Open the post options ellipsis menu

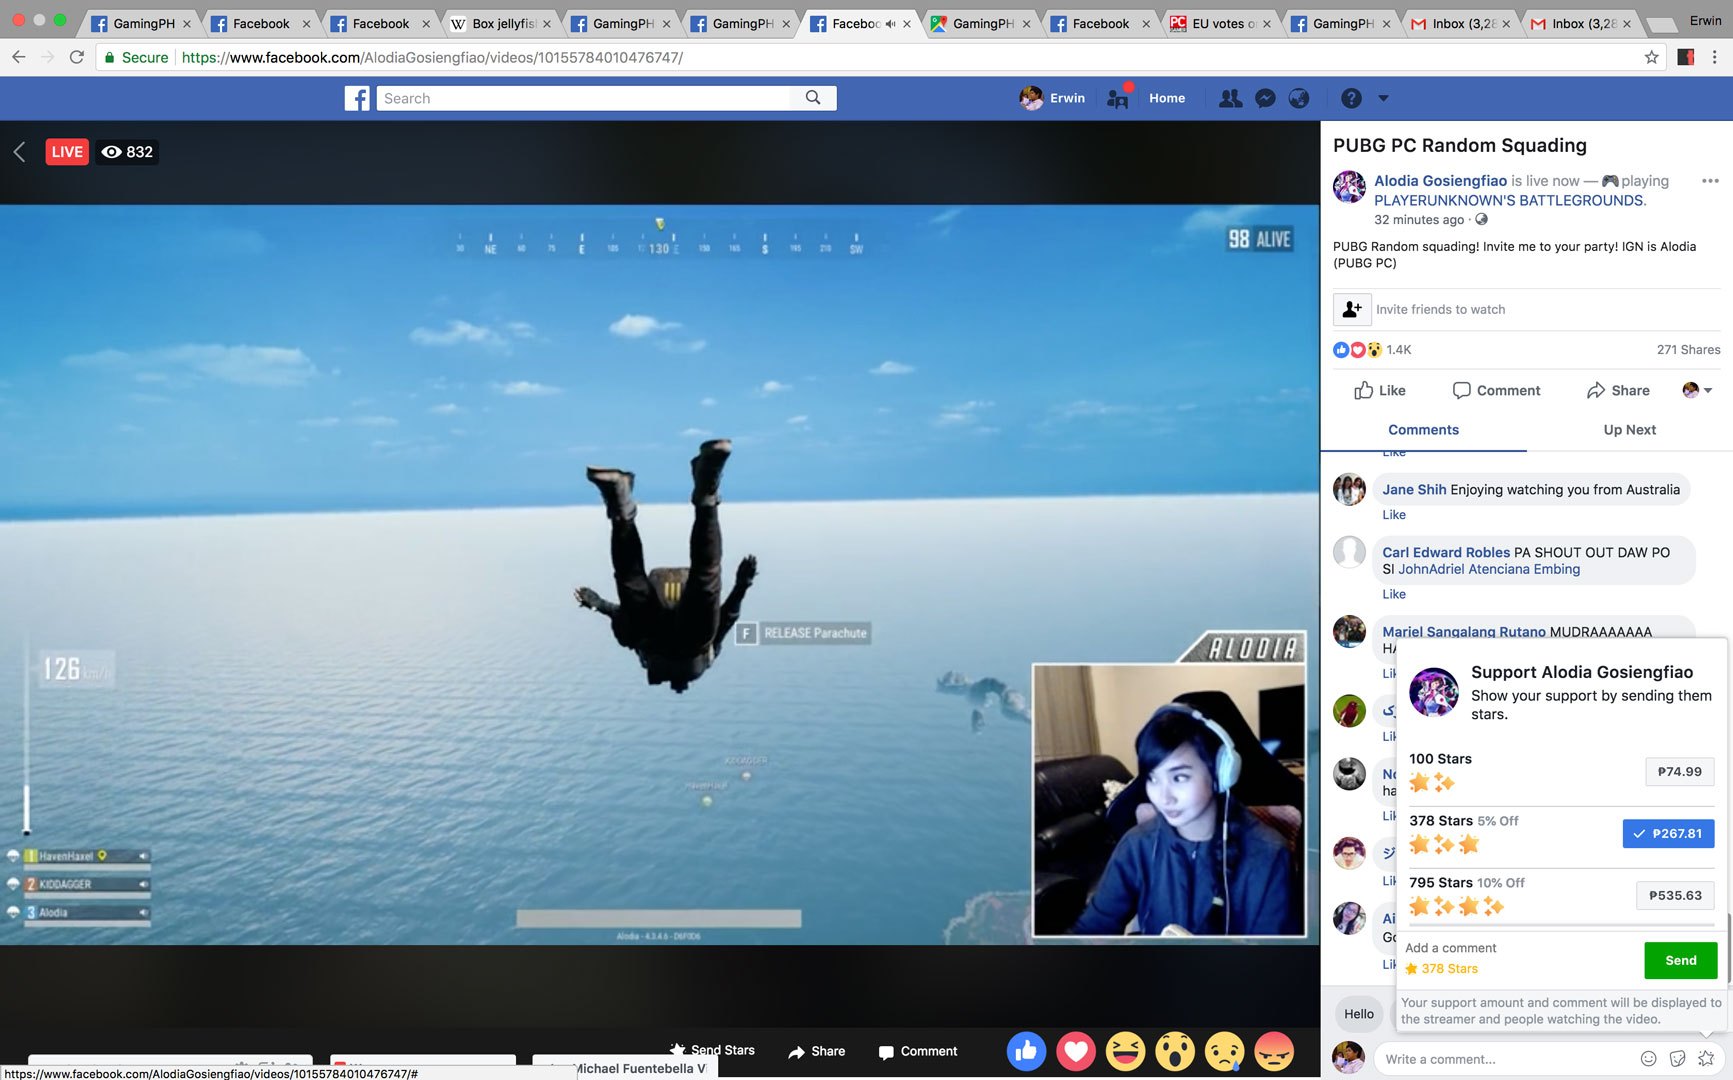(x=1710, y=180)
